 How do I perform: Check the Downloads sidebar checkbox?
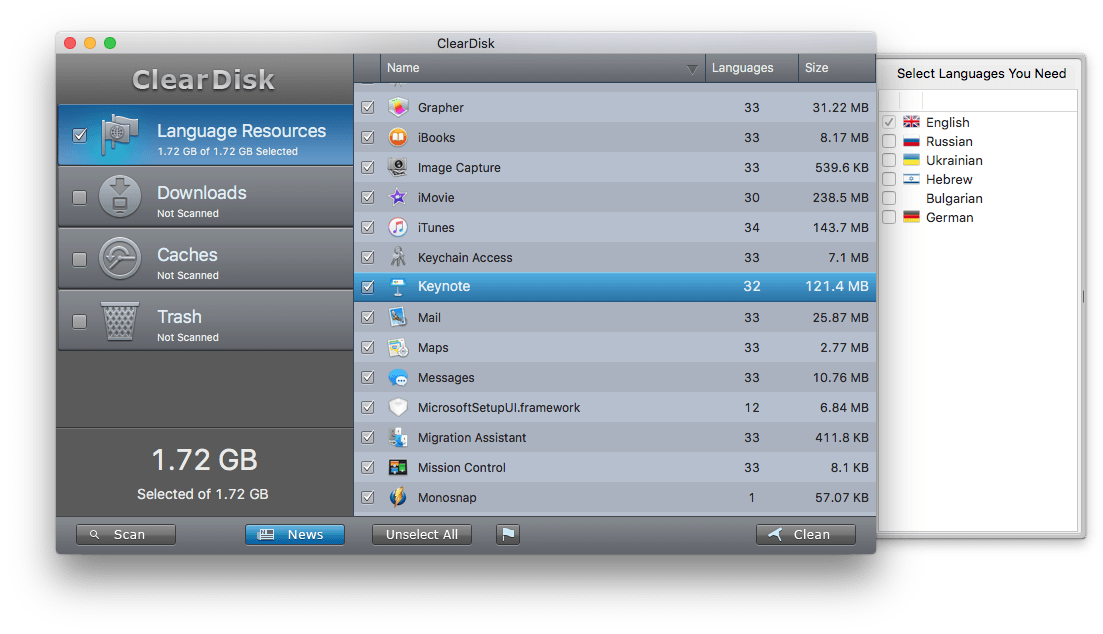point(79,197)
